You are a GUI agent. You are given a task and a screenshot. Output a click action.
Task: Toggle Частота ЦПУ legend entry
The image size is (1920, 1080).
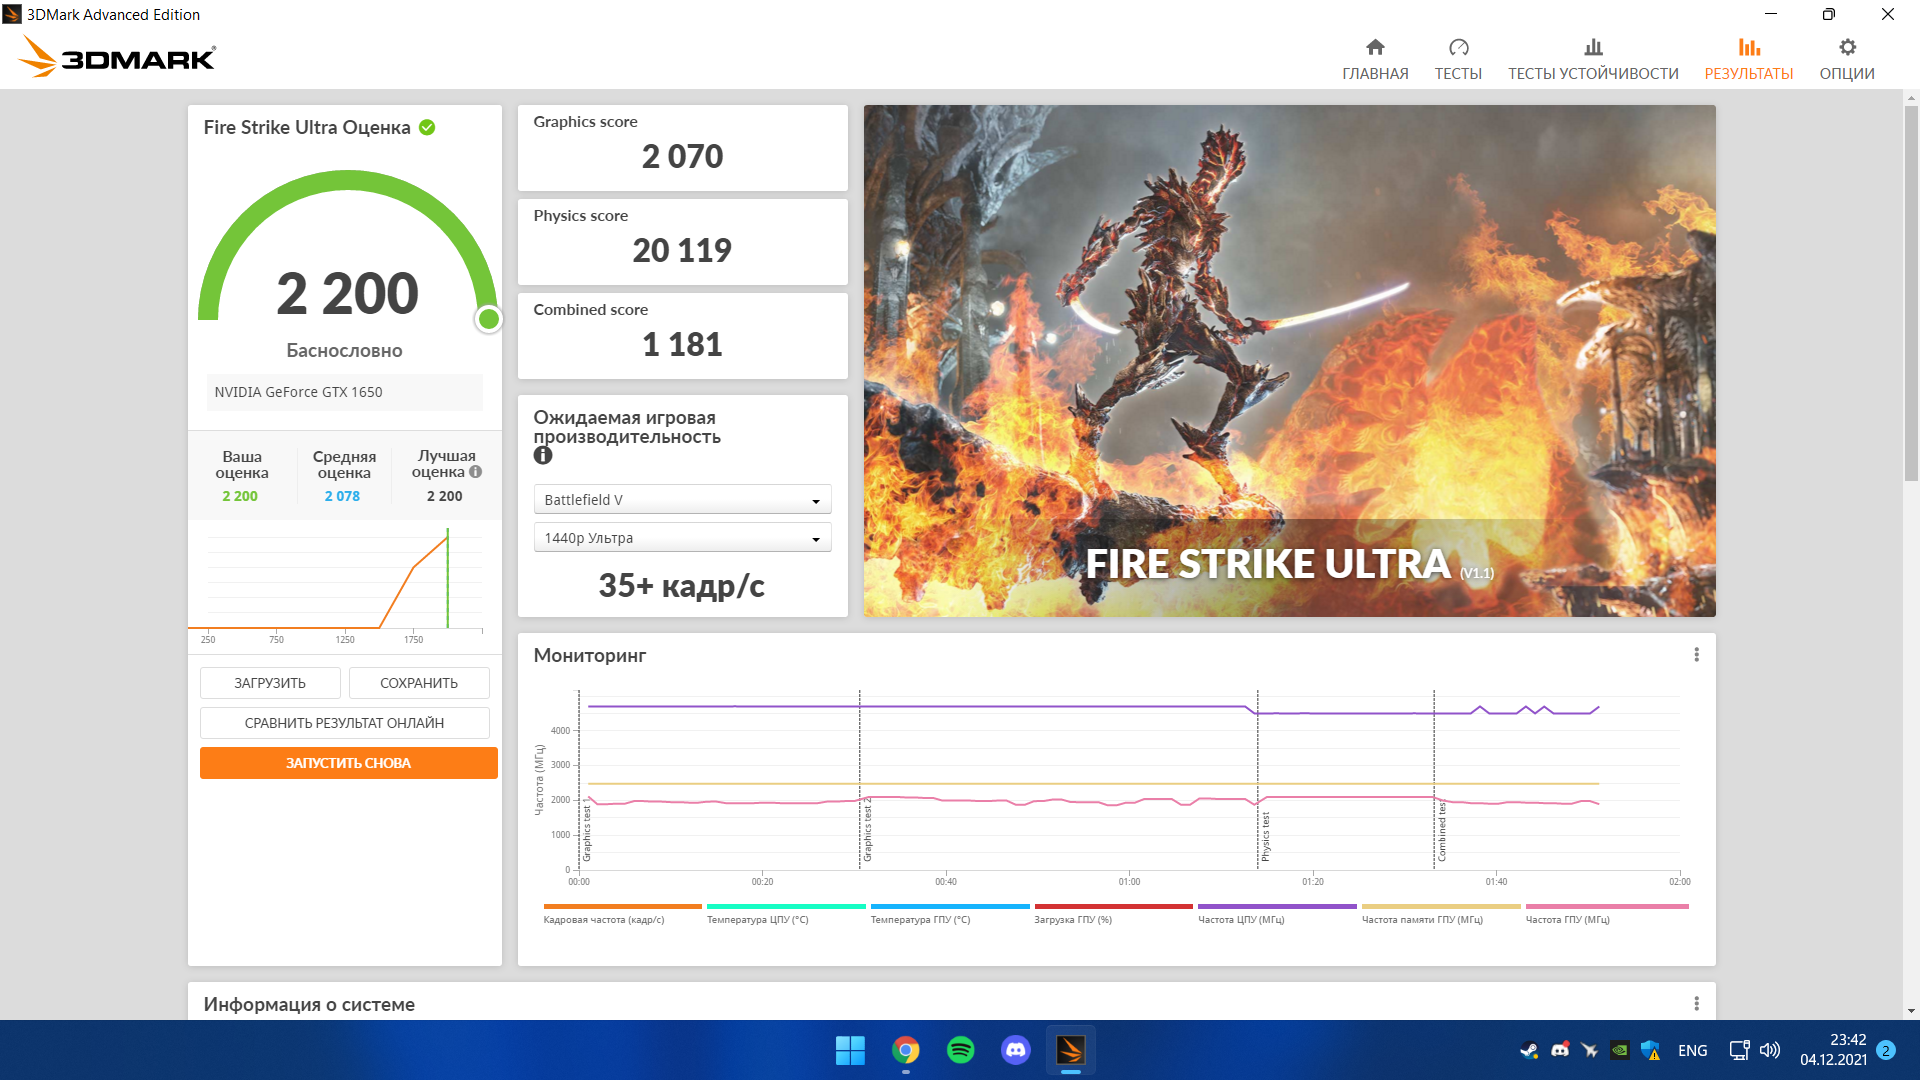point(1277,913)
